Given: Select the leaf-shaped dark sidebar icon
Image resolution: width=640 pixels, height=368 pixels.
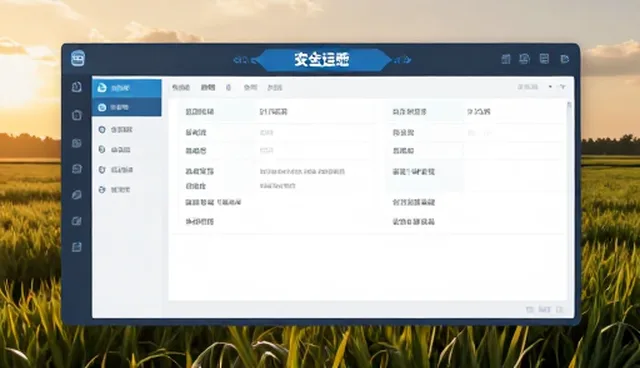Looking at the screenshot, I should point(77,195).
